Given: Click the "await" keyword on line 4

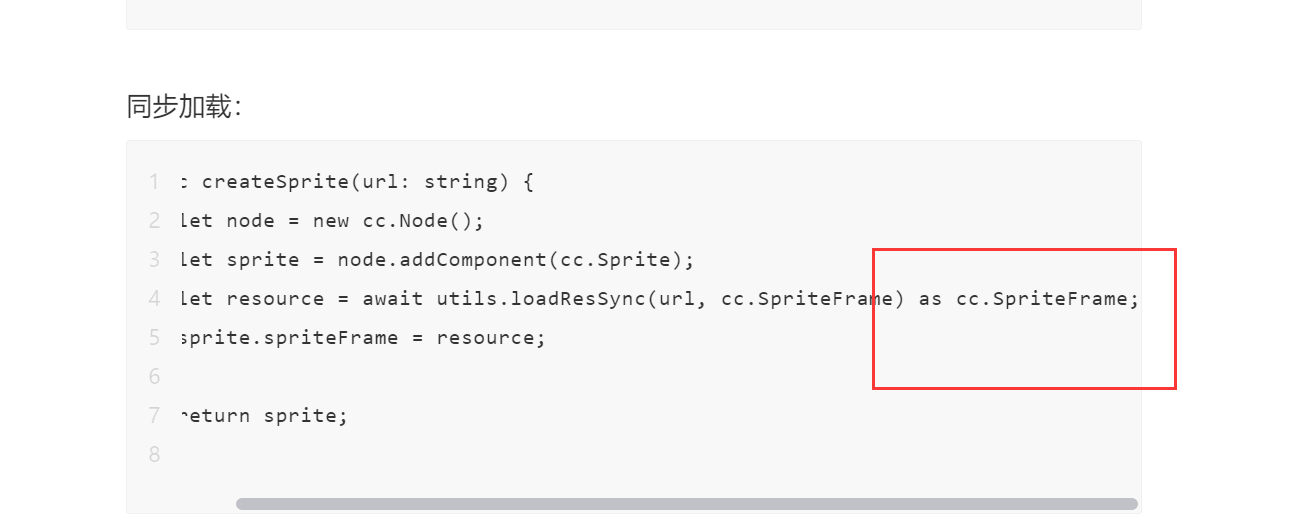Looking at the screenshot, I should coord(393,299).
